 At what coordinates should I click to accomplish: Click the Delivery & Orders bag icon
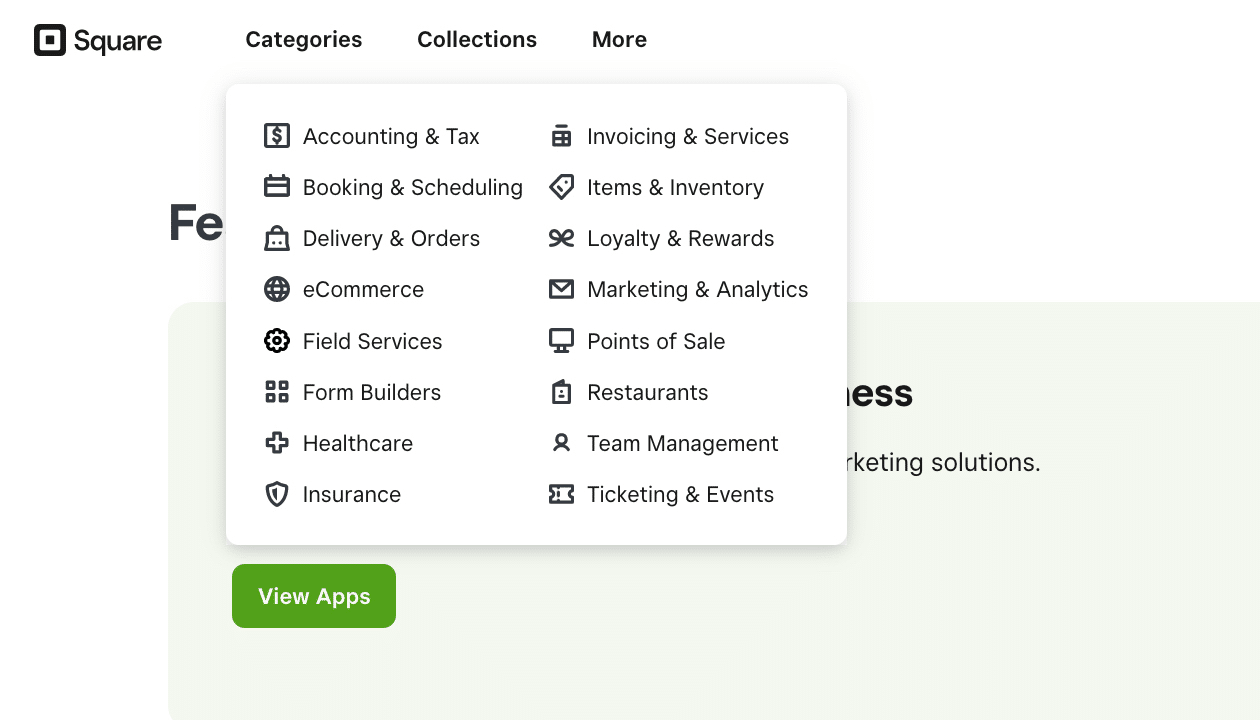pyautogui.click(x=277, y=238)
